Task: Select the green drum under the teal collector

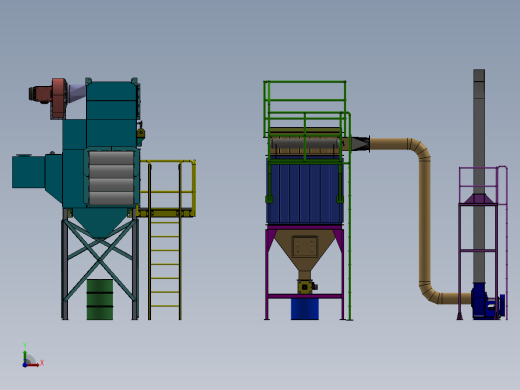Action: pos(100,299)
